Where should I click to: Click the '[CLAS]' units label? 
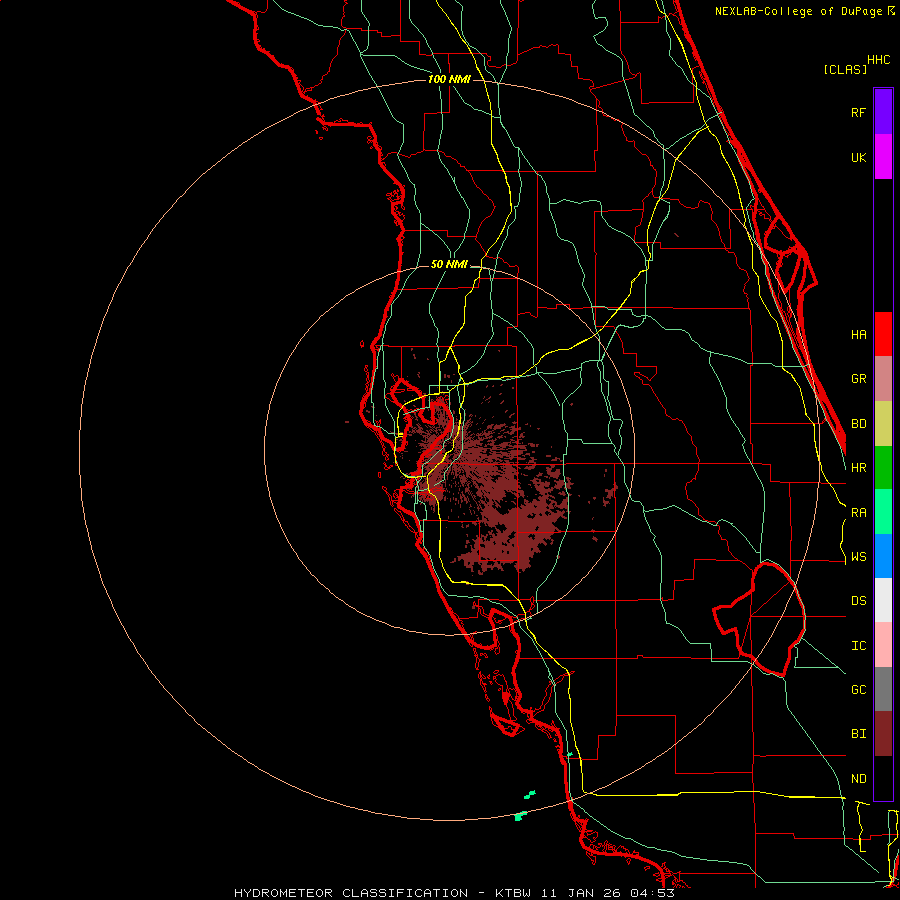click(845, 70)
